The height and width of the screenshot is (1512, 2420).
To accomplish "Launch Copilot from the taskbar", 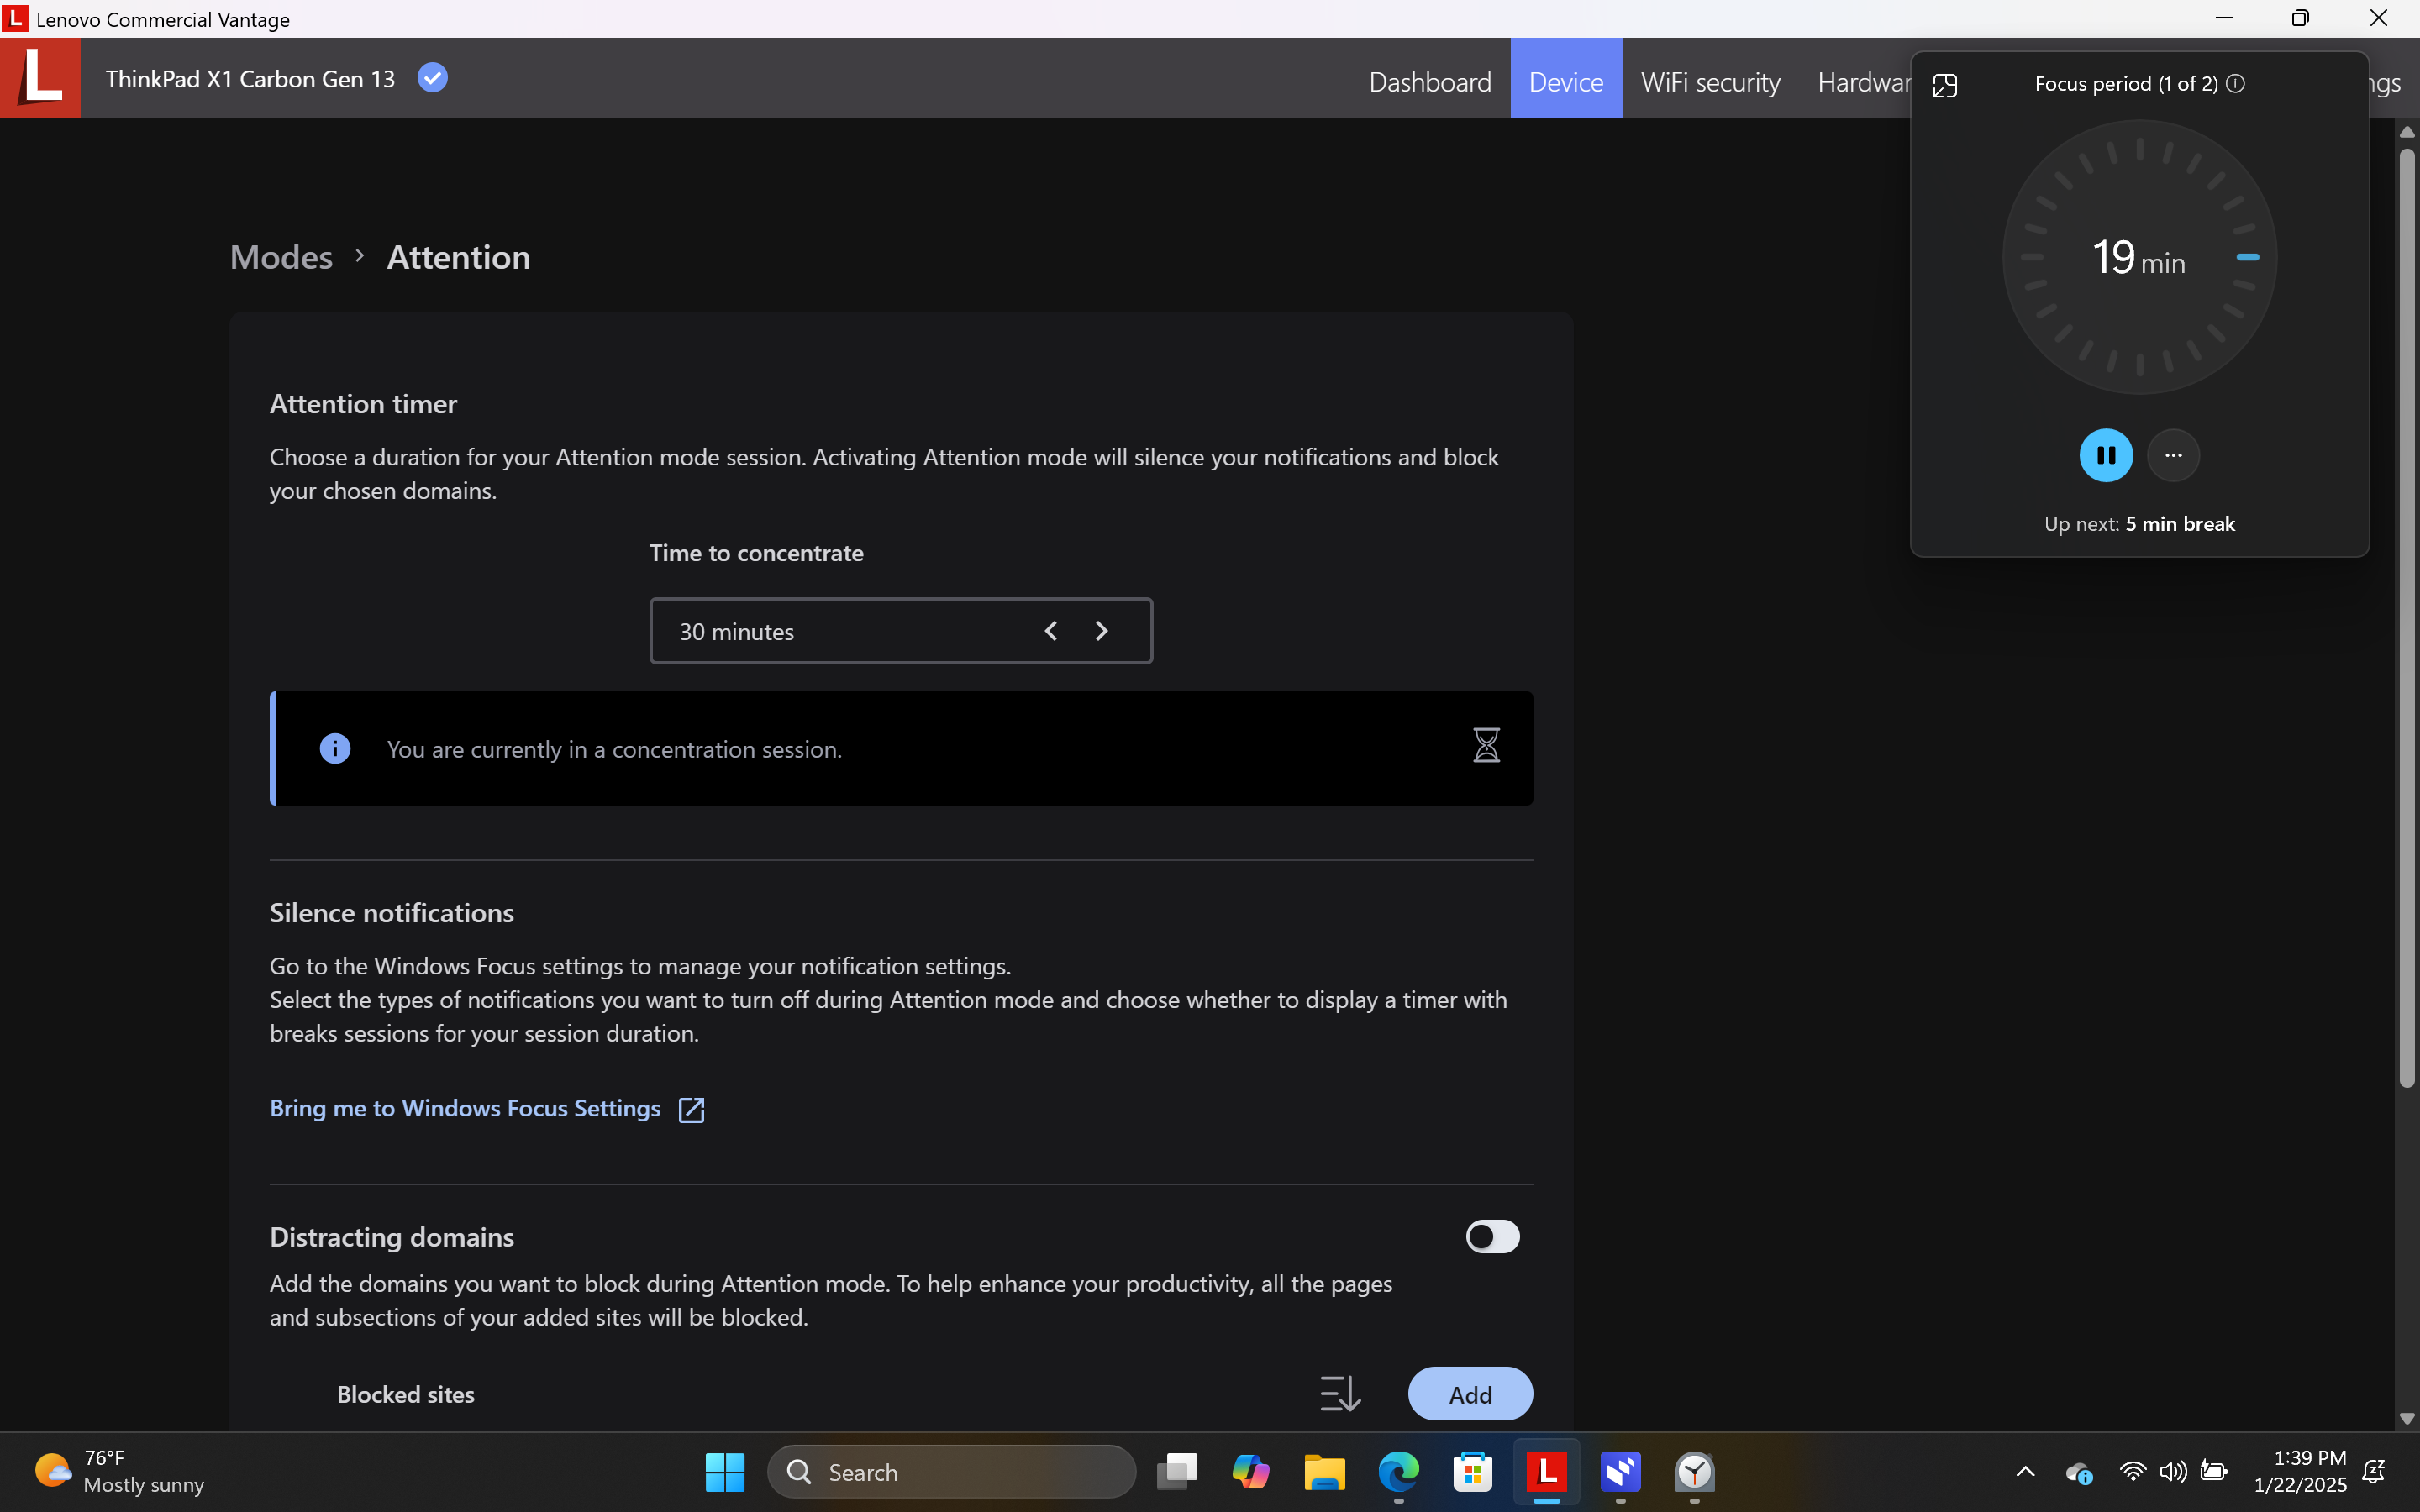I will pos(1251,1472).
